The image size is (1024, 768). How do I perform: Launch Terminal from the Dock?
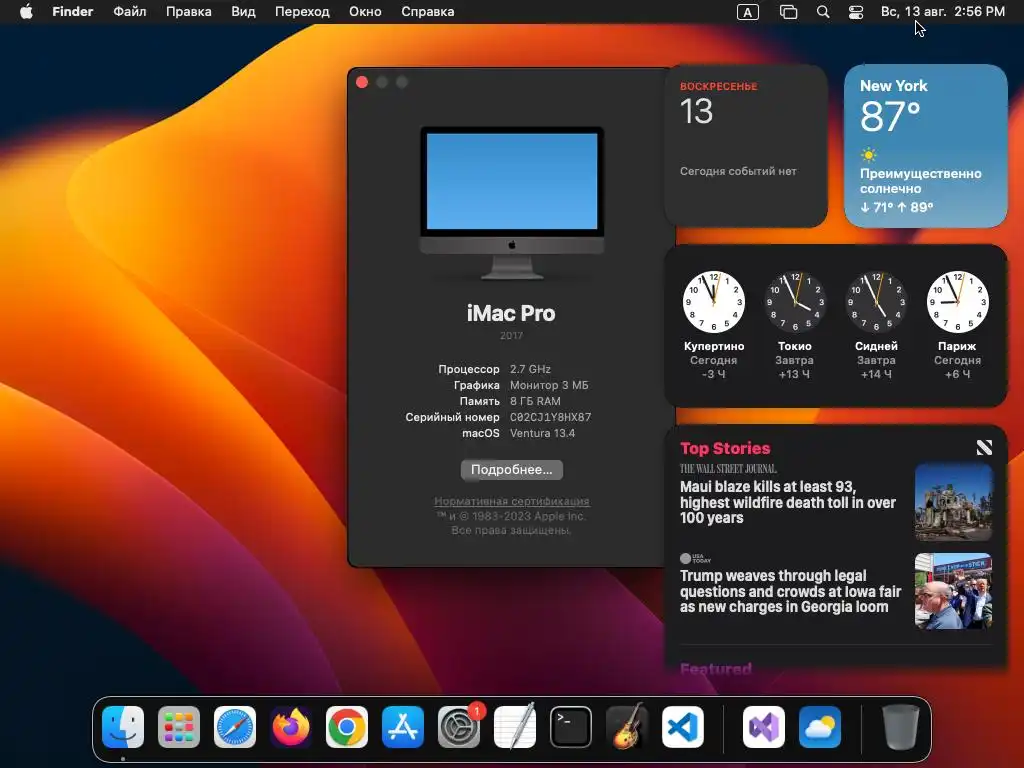(571, 727)
